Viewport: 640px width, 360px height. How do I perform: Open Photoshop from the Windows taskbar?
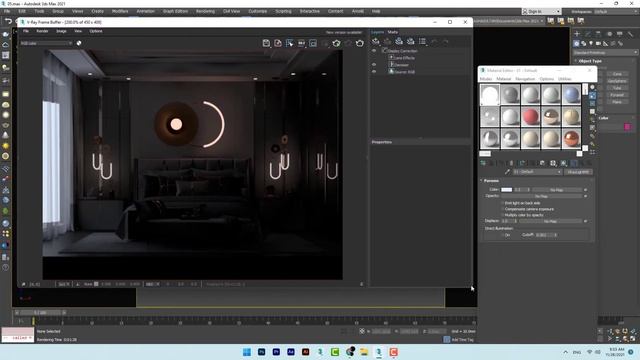[262, 352]
